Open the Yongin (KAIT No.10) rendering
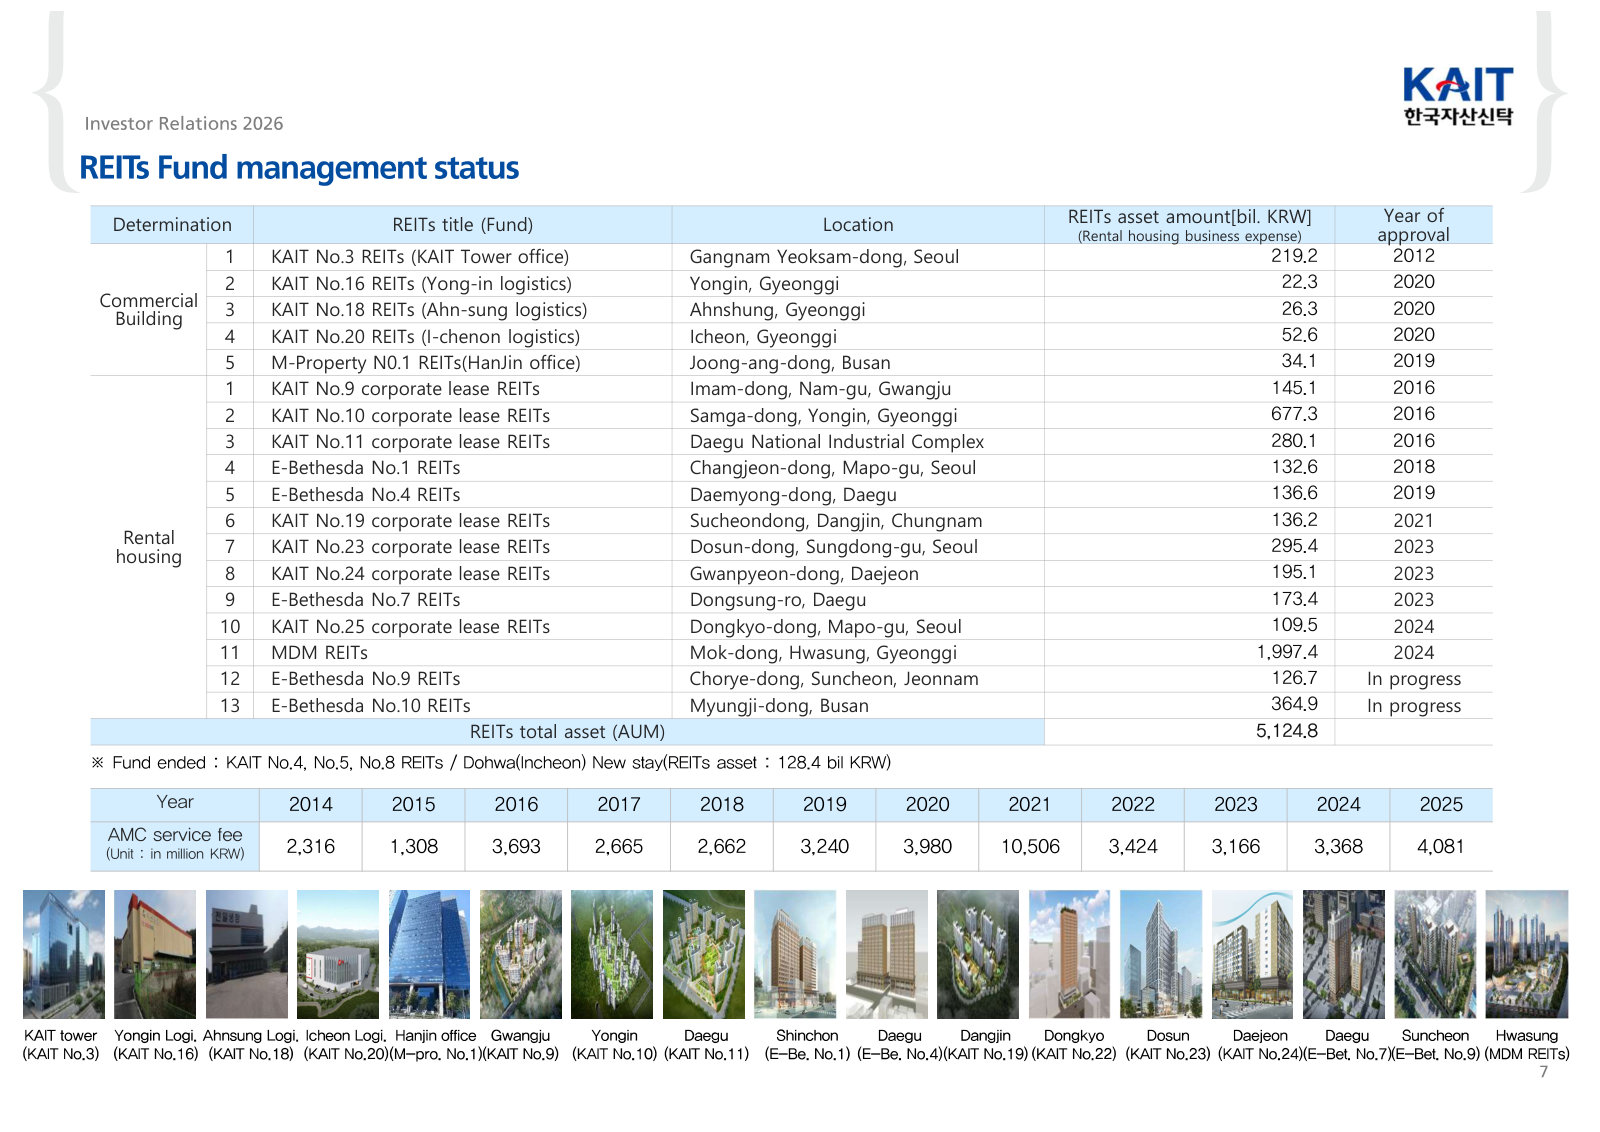This screenshot has height=1132, width=1600. (x=612, y=954)
